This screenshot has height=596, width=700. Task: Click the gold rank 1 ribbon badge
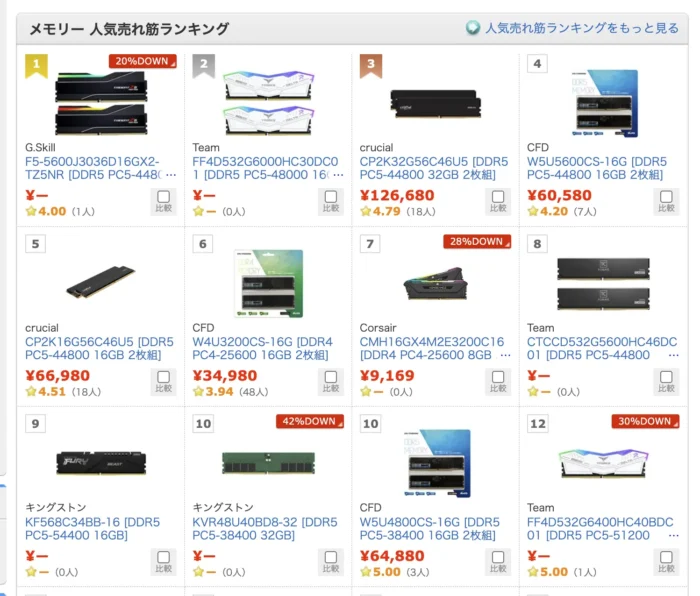36,66
